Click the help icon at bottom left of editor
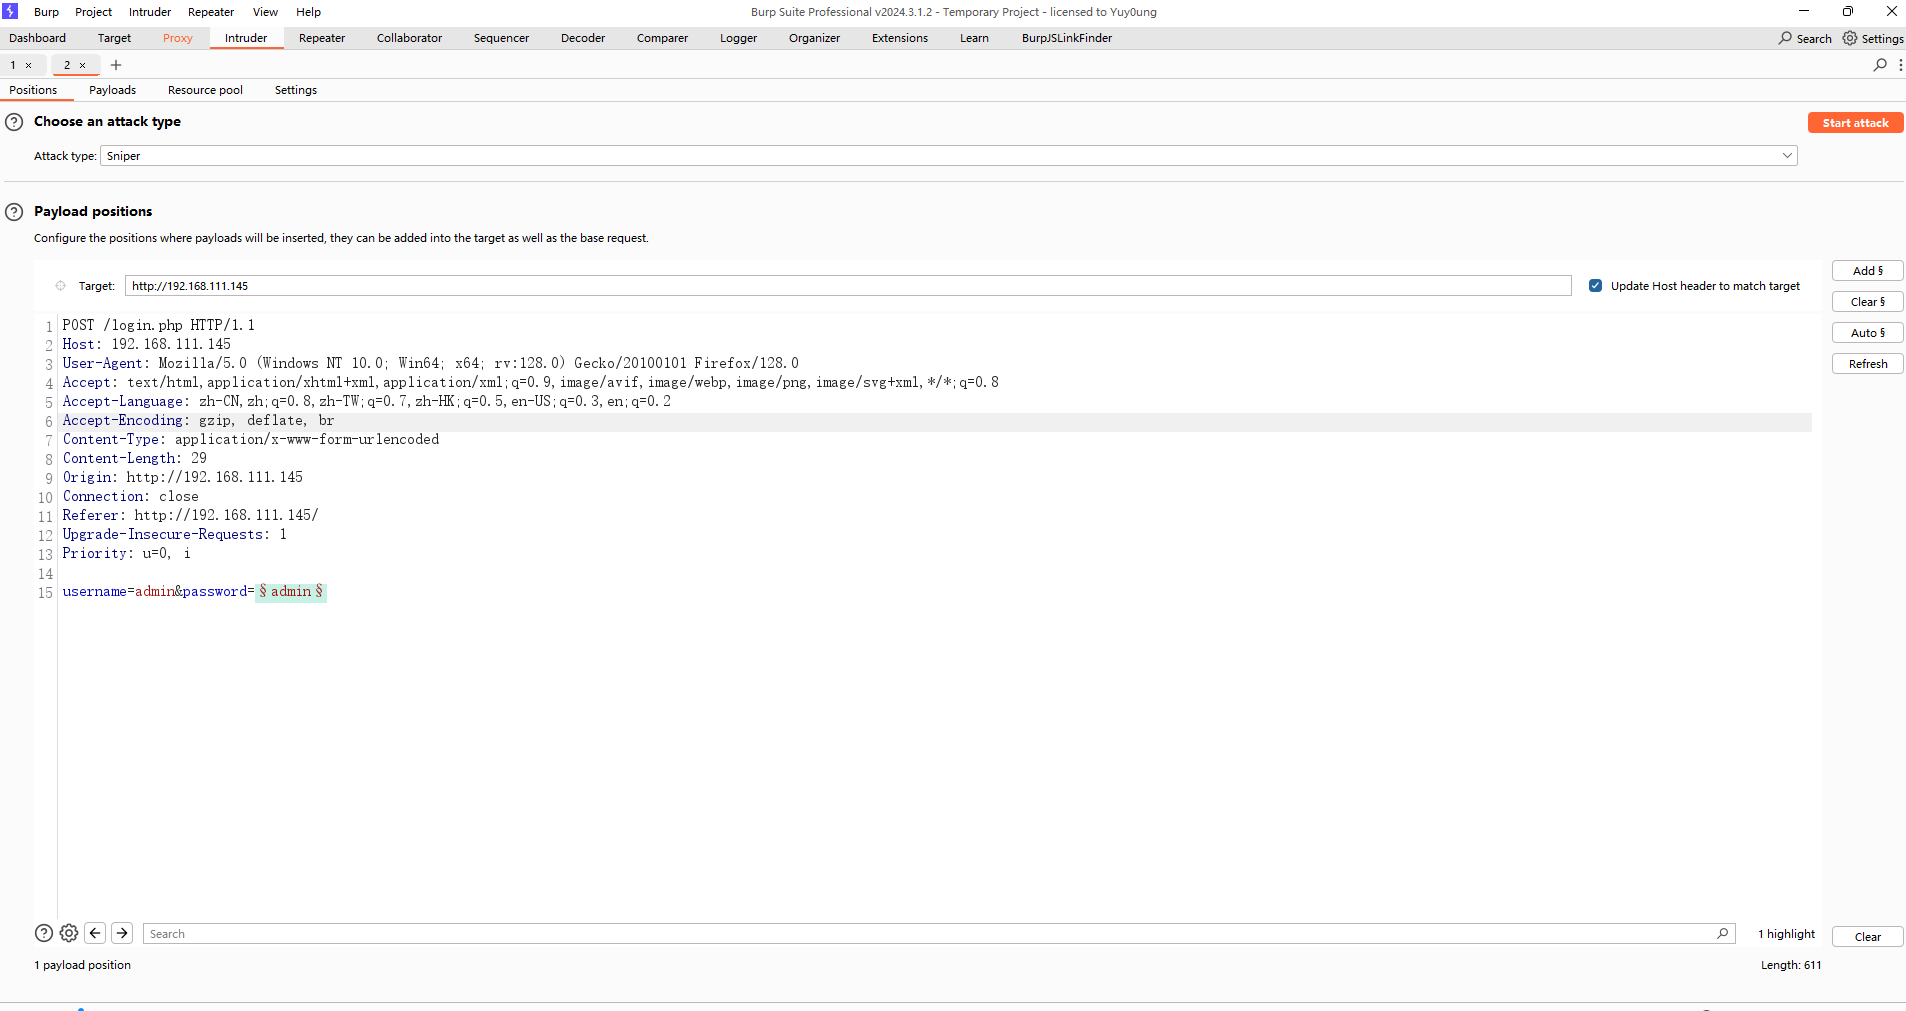Screen dimensions: 1906x1011 (44, 933)
